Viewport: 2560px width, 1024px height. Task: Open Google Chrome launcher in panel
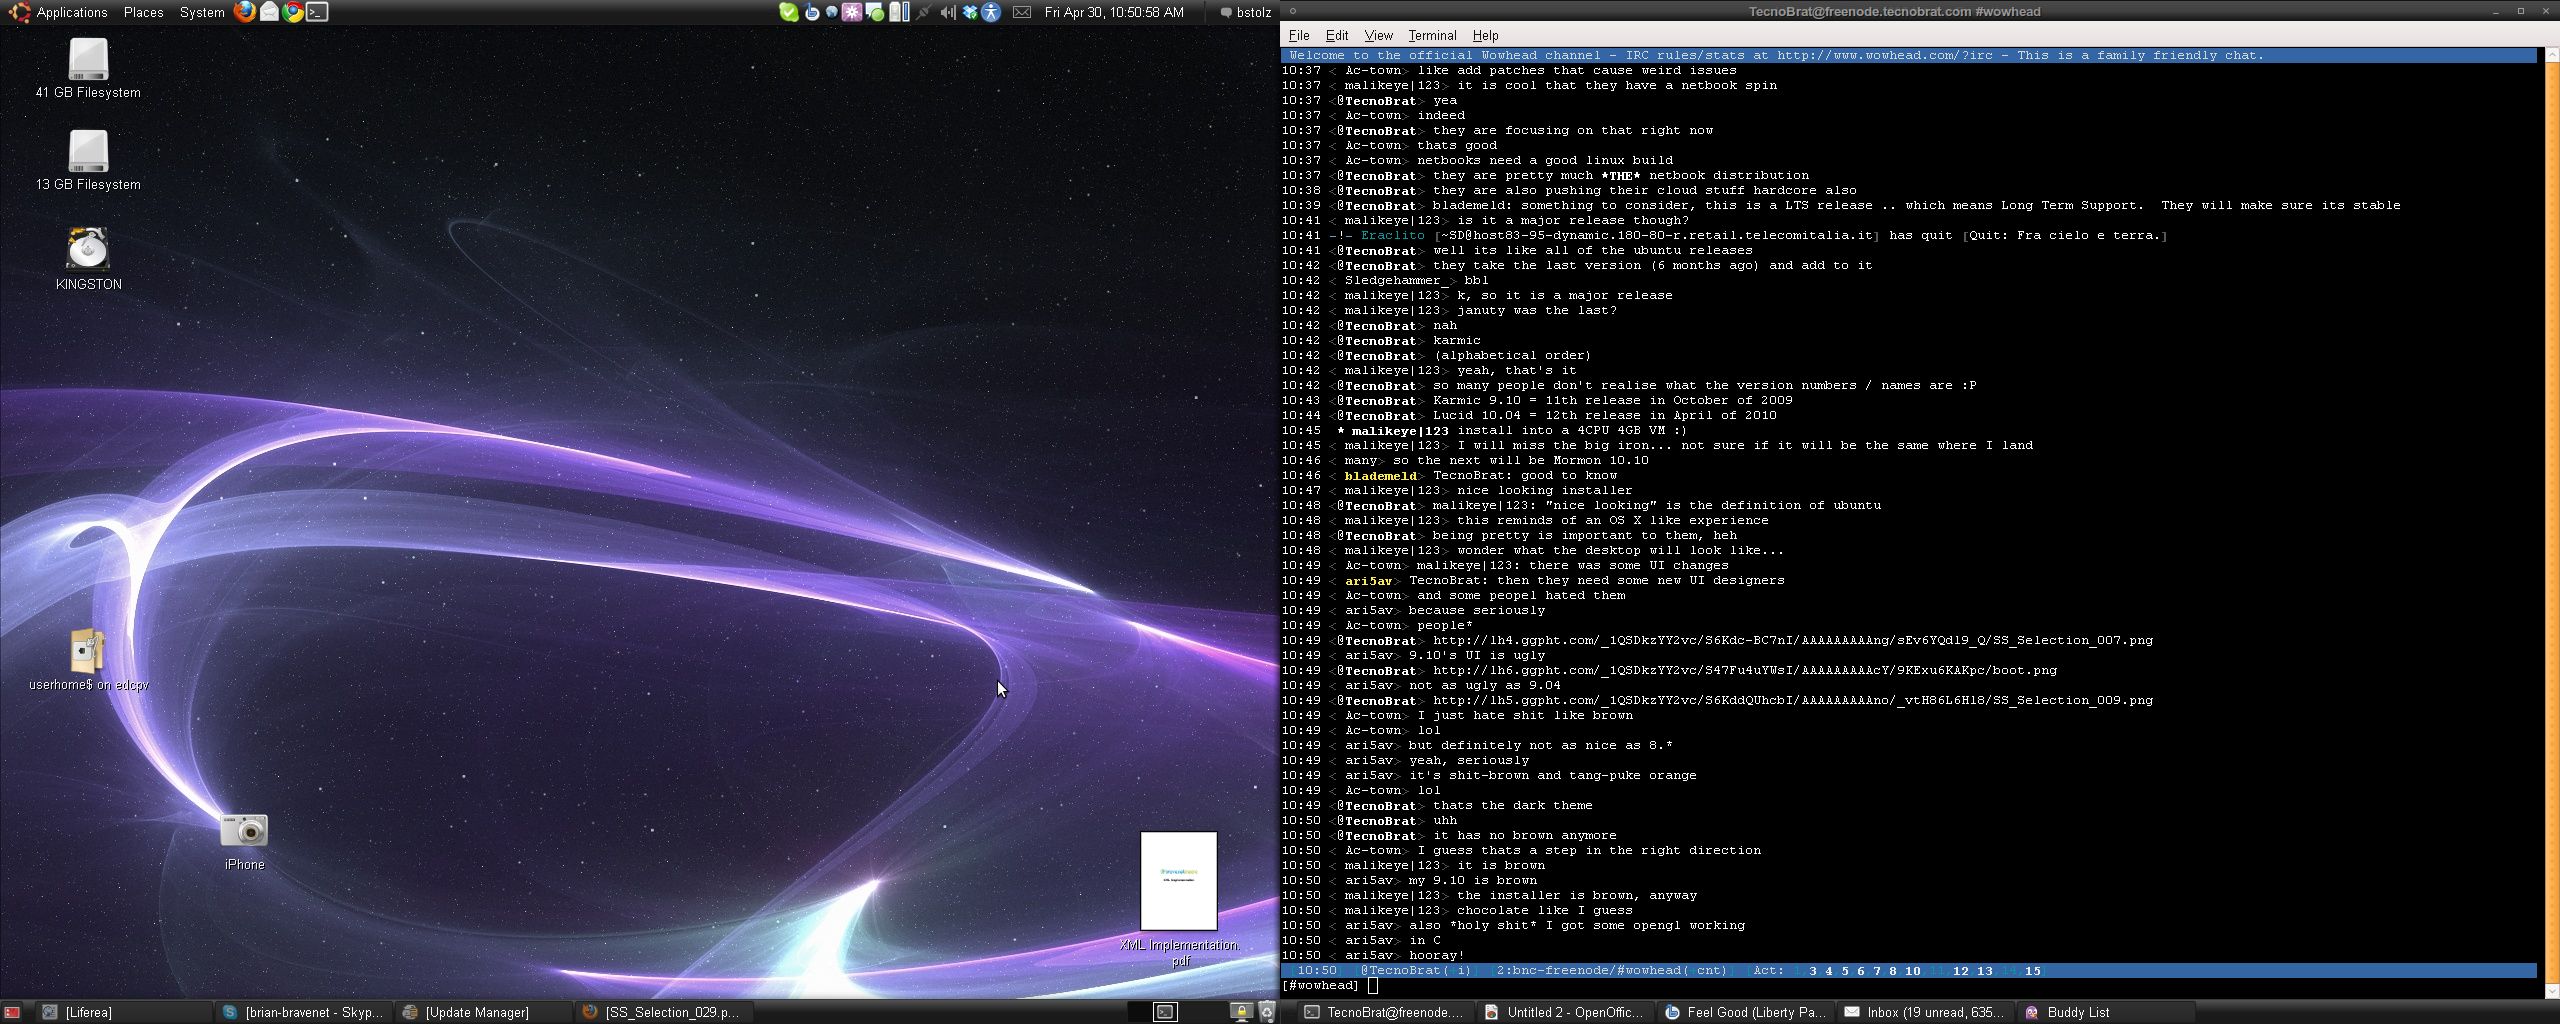[293, 12]
